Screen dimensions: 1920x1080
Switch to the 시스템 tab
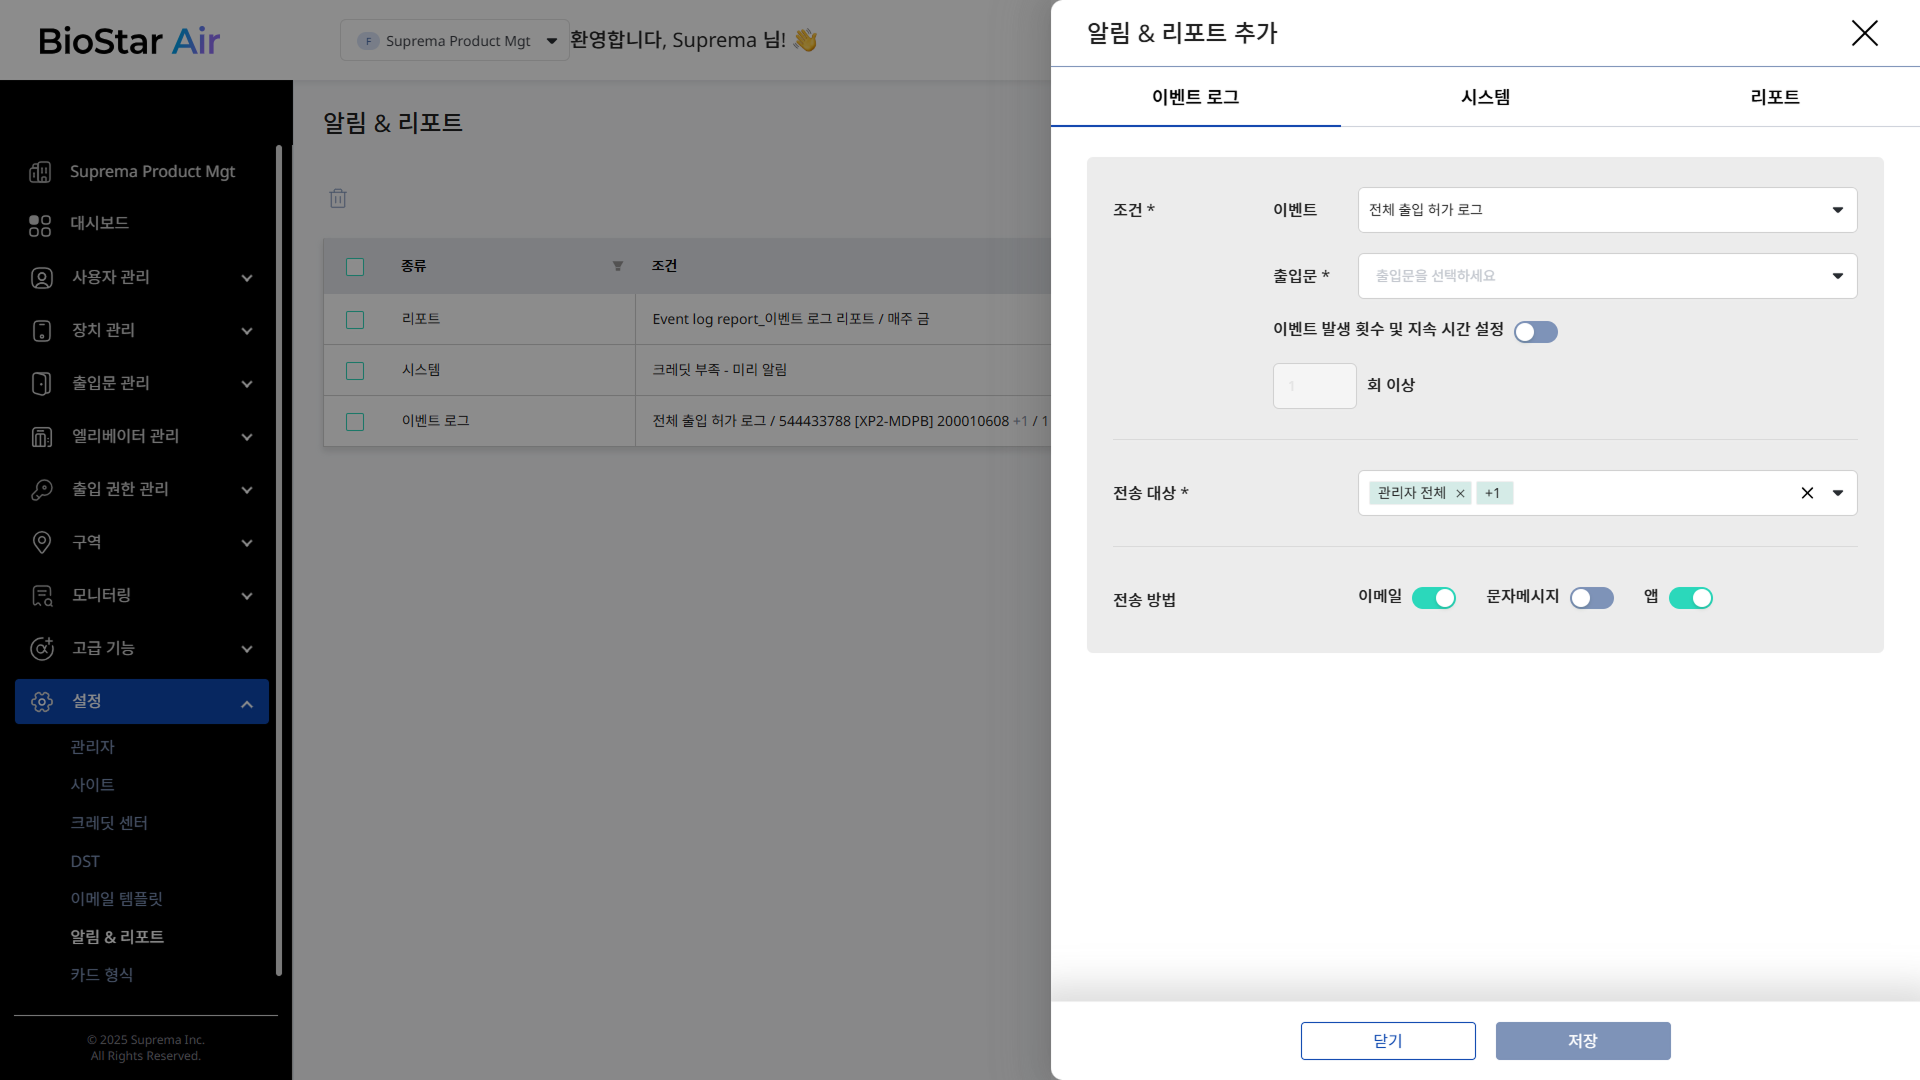point(1485,97)
